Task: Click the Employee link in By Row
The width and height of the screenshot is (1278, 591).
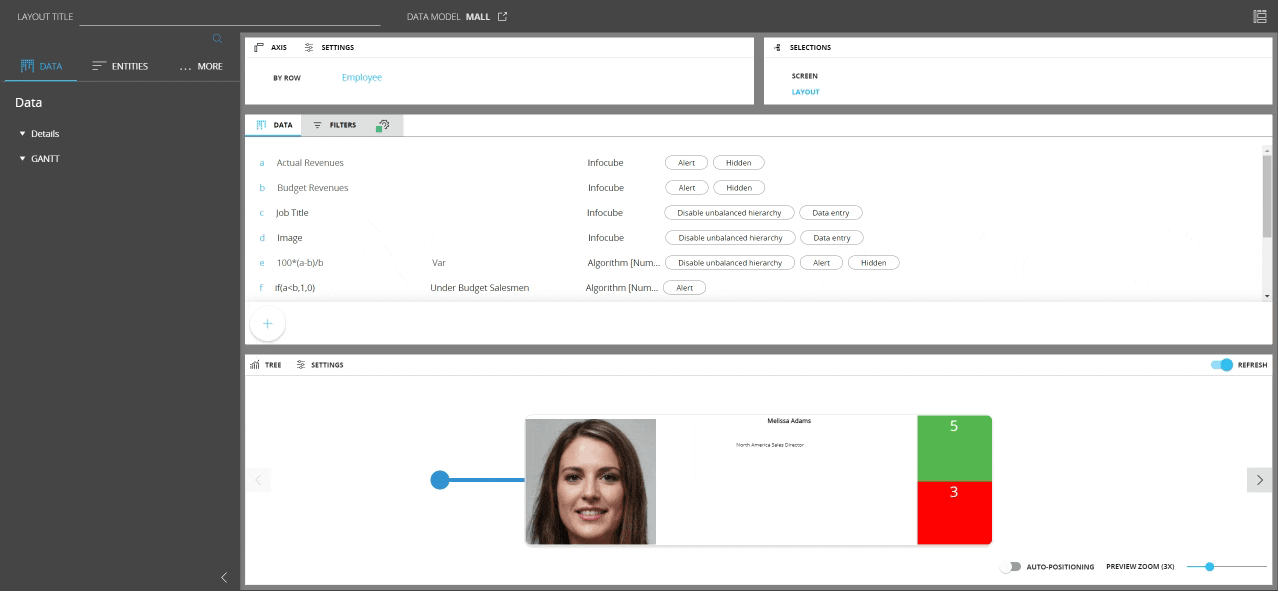Action: point(361,78)
